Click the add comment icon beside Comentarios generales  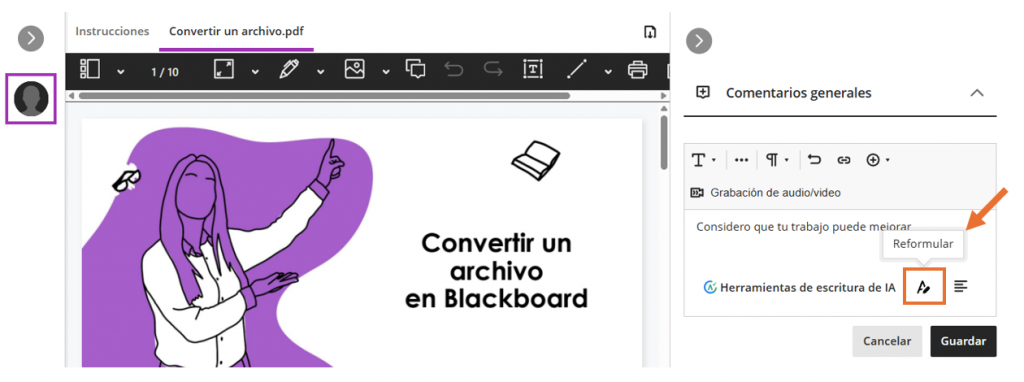click(703, 93)
